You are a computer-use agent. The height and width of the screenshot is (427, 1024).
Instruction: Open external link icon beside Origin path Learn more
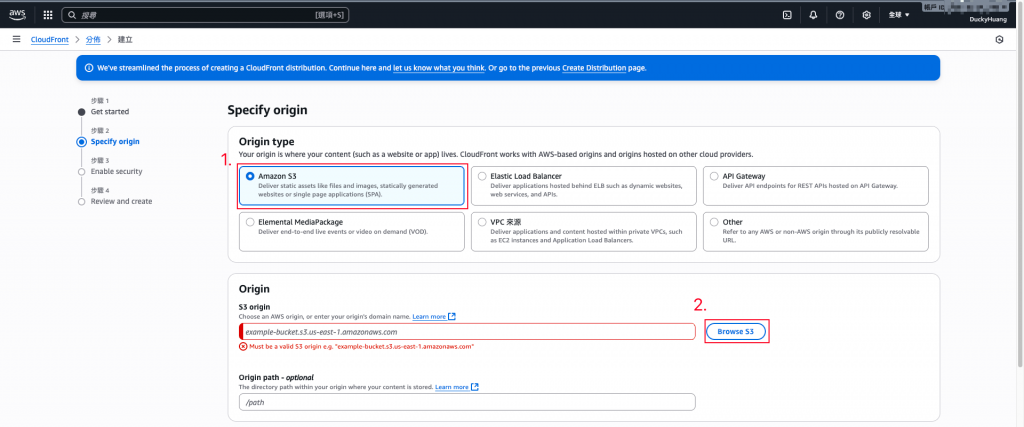(475, 387)
